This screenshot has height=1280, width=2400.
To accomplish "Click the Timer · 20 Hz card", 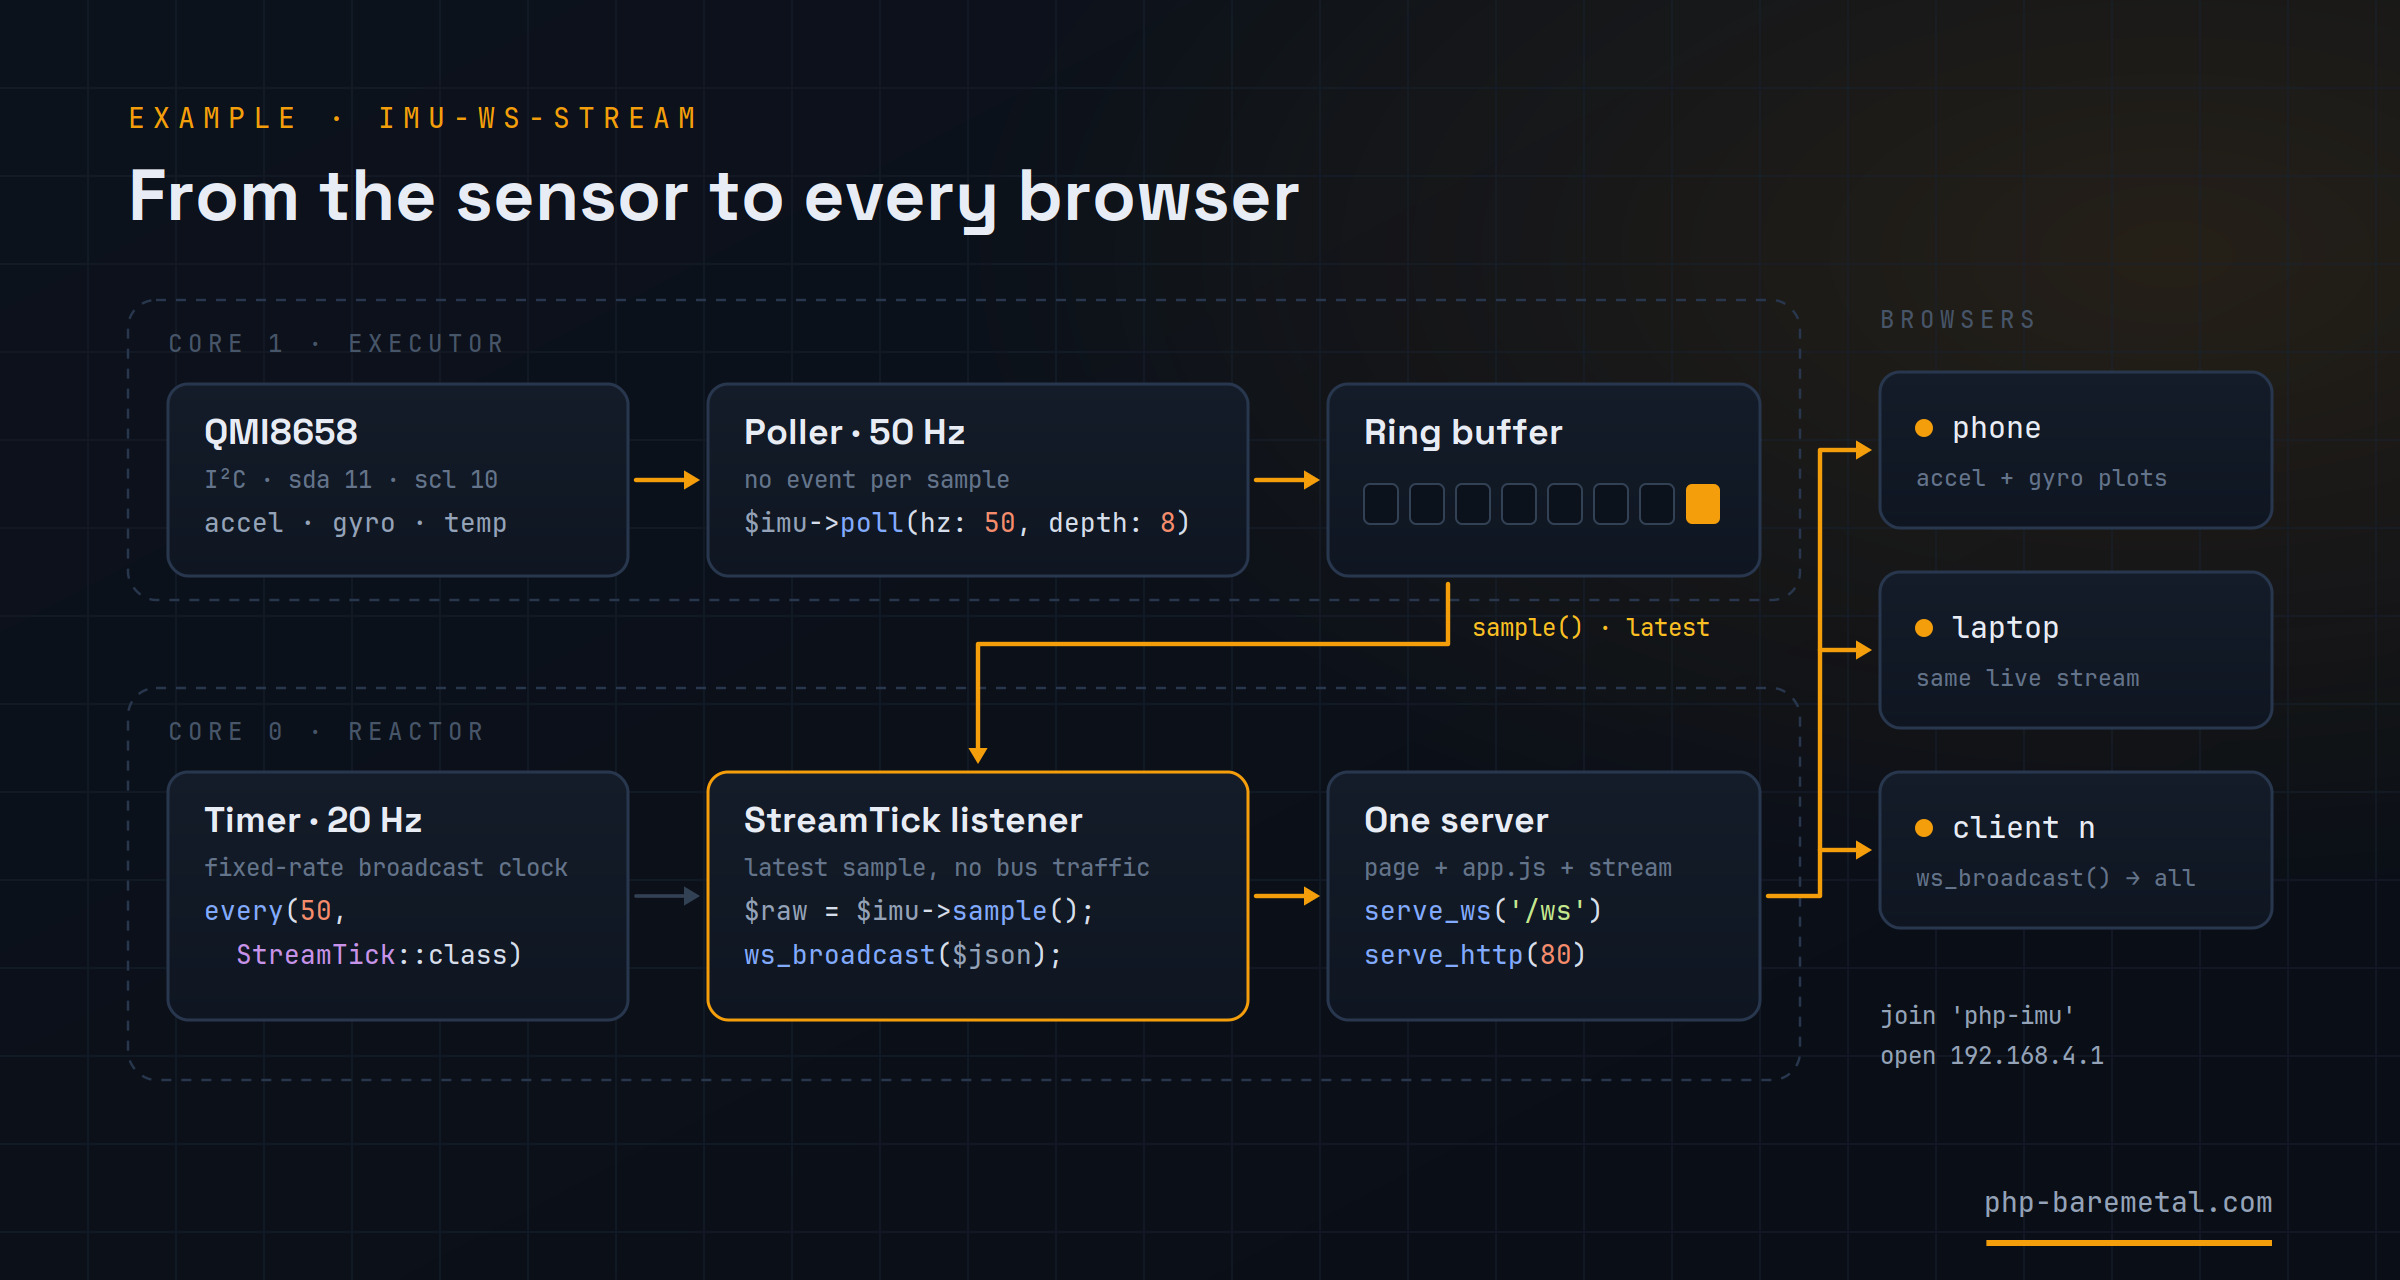I will (x=398, y=896).
